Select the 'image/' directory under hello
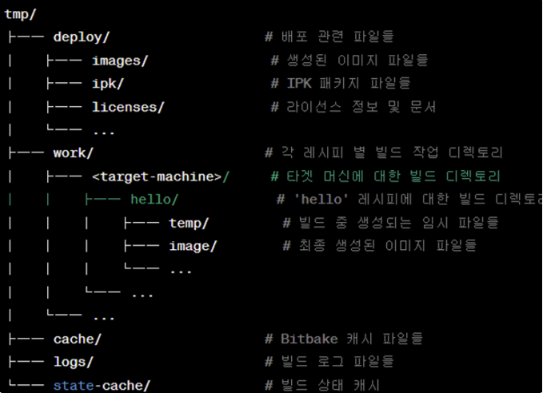The image size is (543, 393). pos(193,246)
